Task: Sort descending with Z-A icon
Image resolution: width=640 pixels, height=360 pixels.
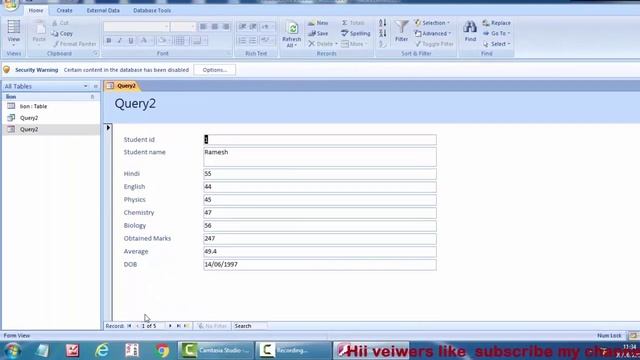Action: (x=382, y=33)
